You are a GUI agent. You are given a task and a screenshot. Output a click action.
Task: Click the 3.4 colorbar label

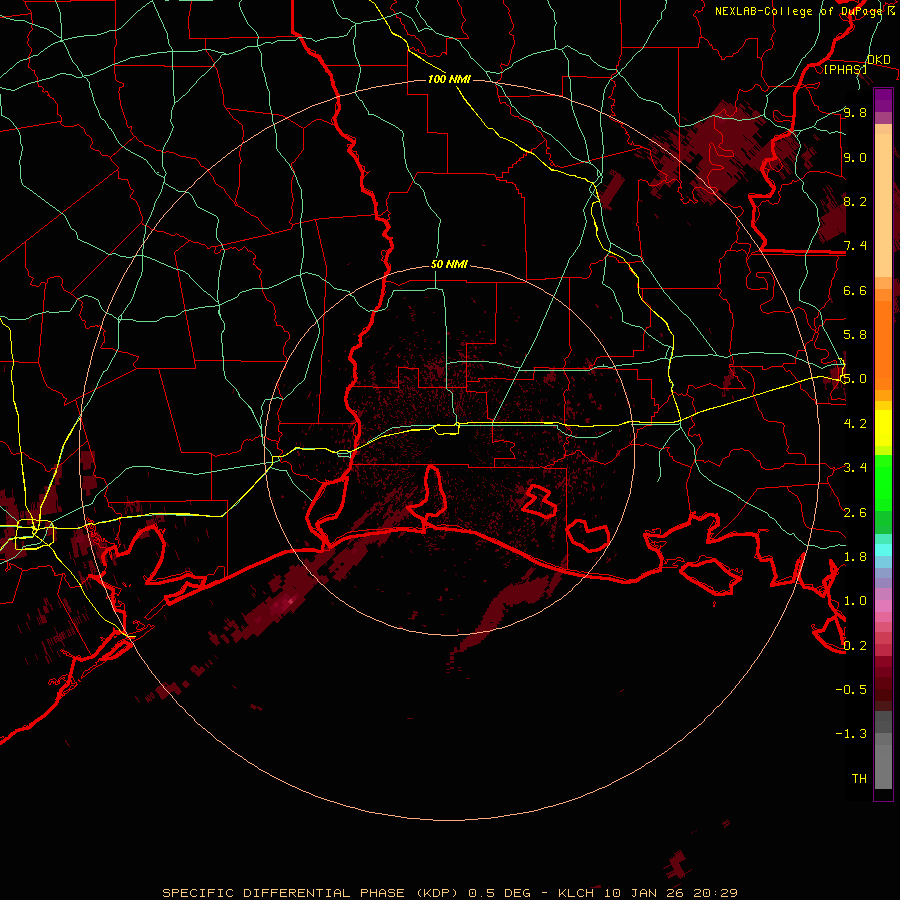pos(855,468)
